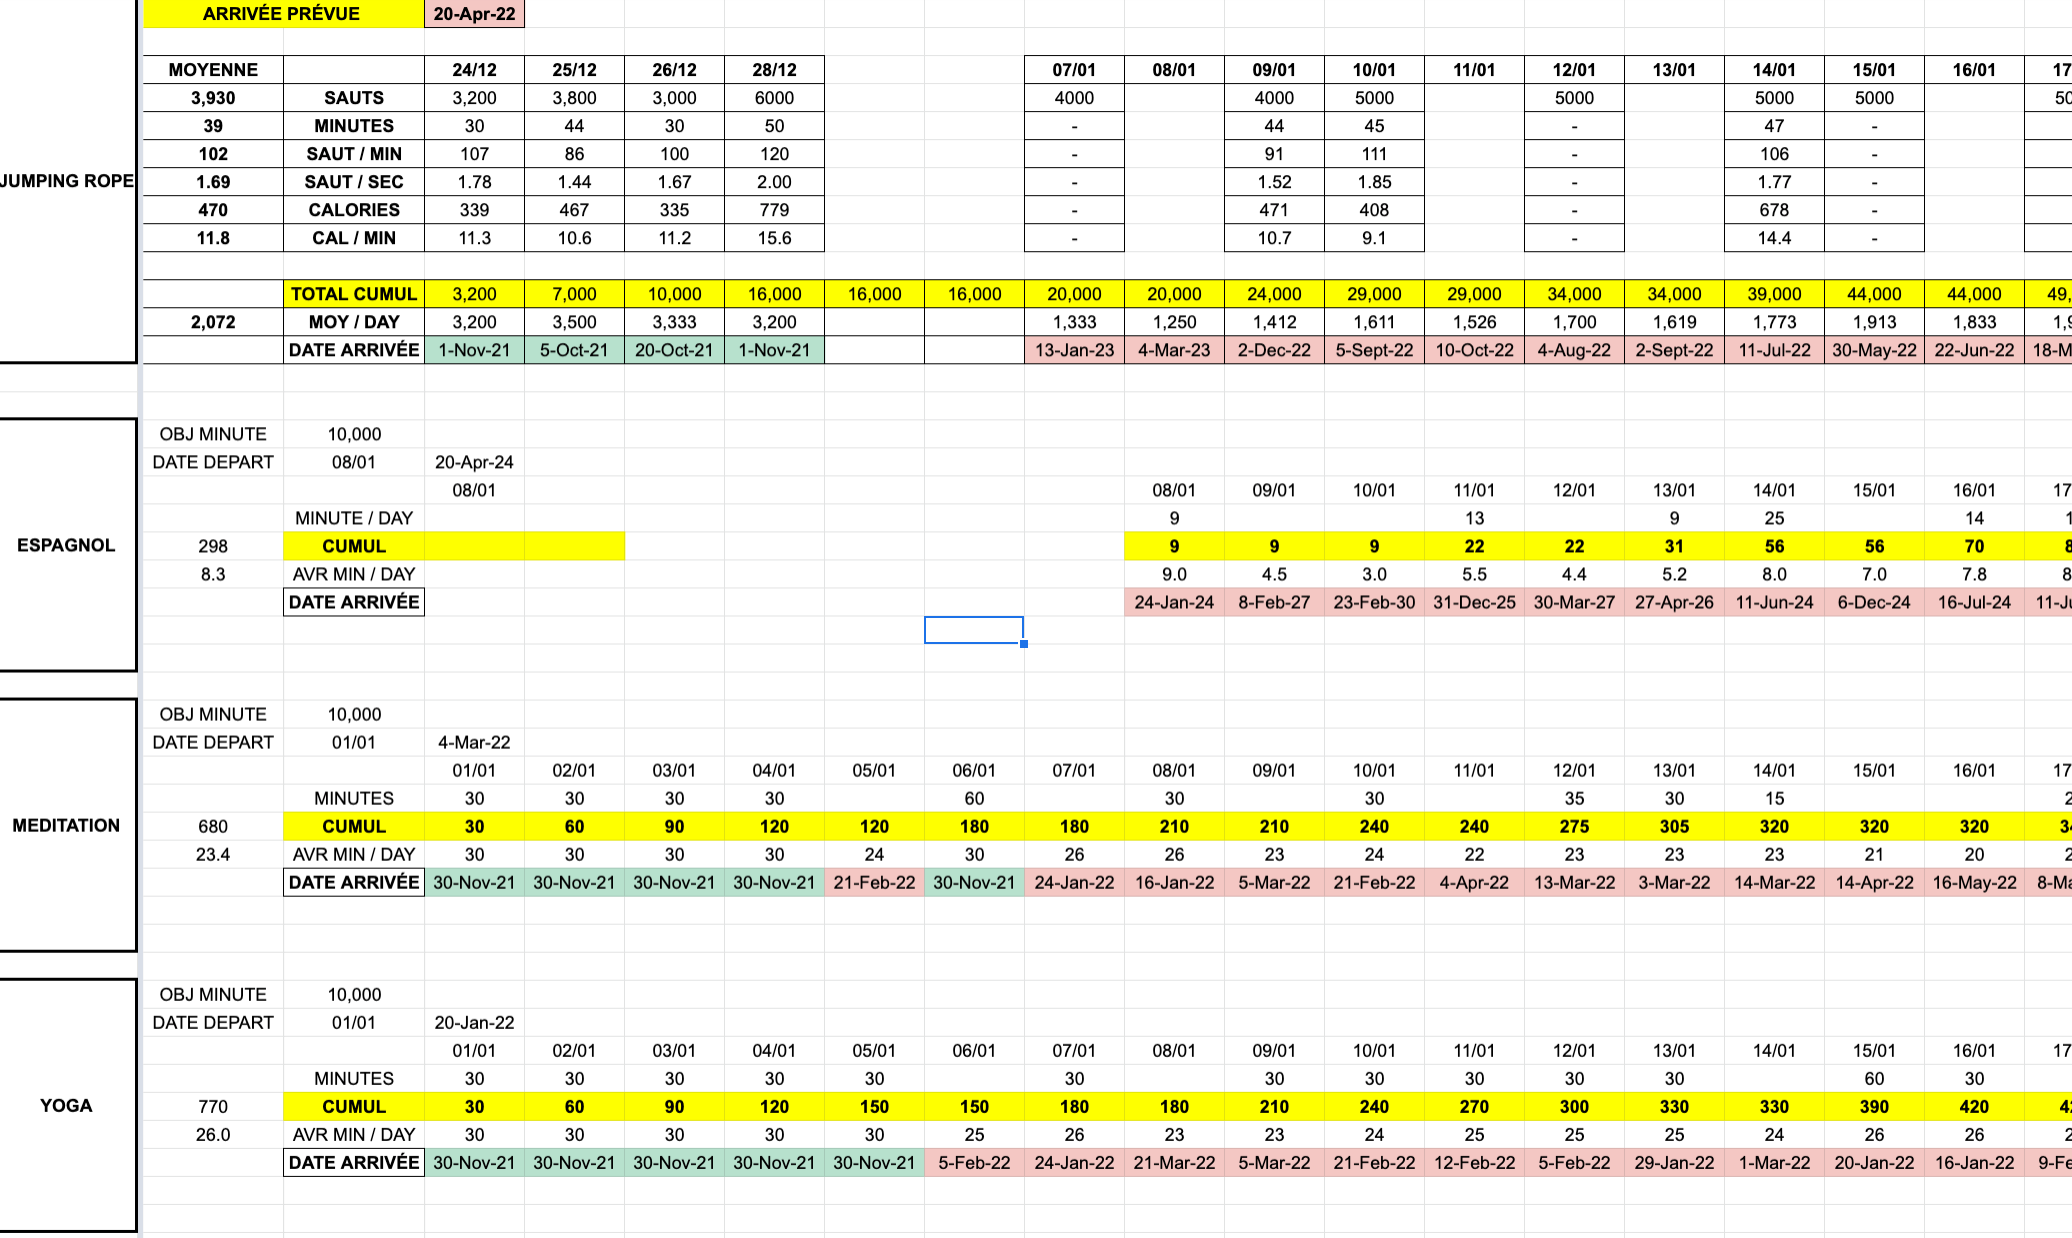Select the TOTAL CUMUL label cell
The width and height of the screenshot is (2072, 1238).
point(353,294)
